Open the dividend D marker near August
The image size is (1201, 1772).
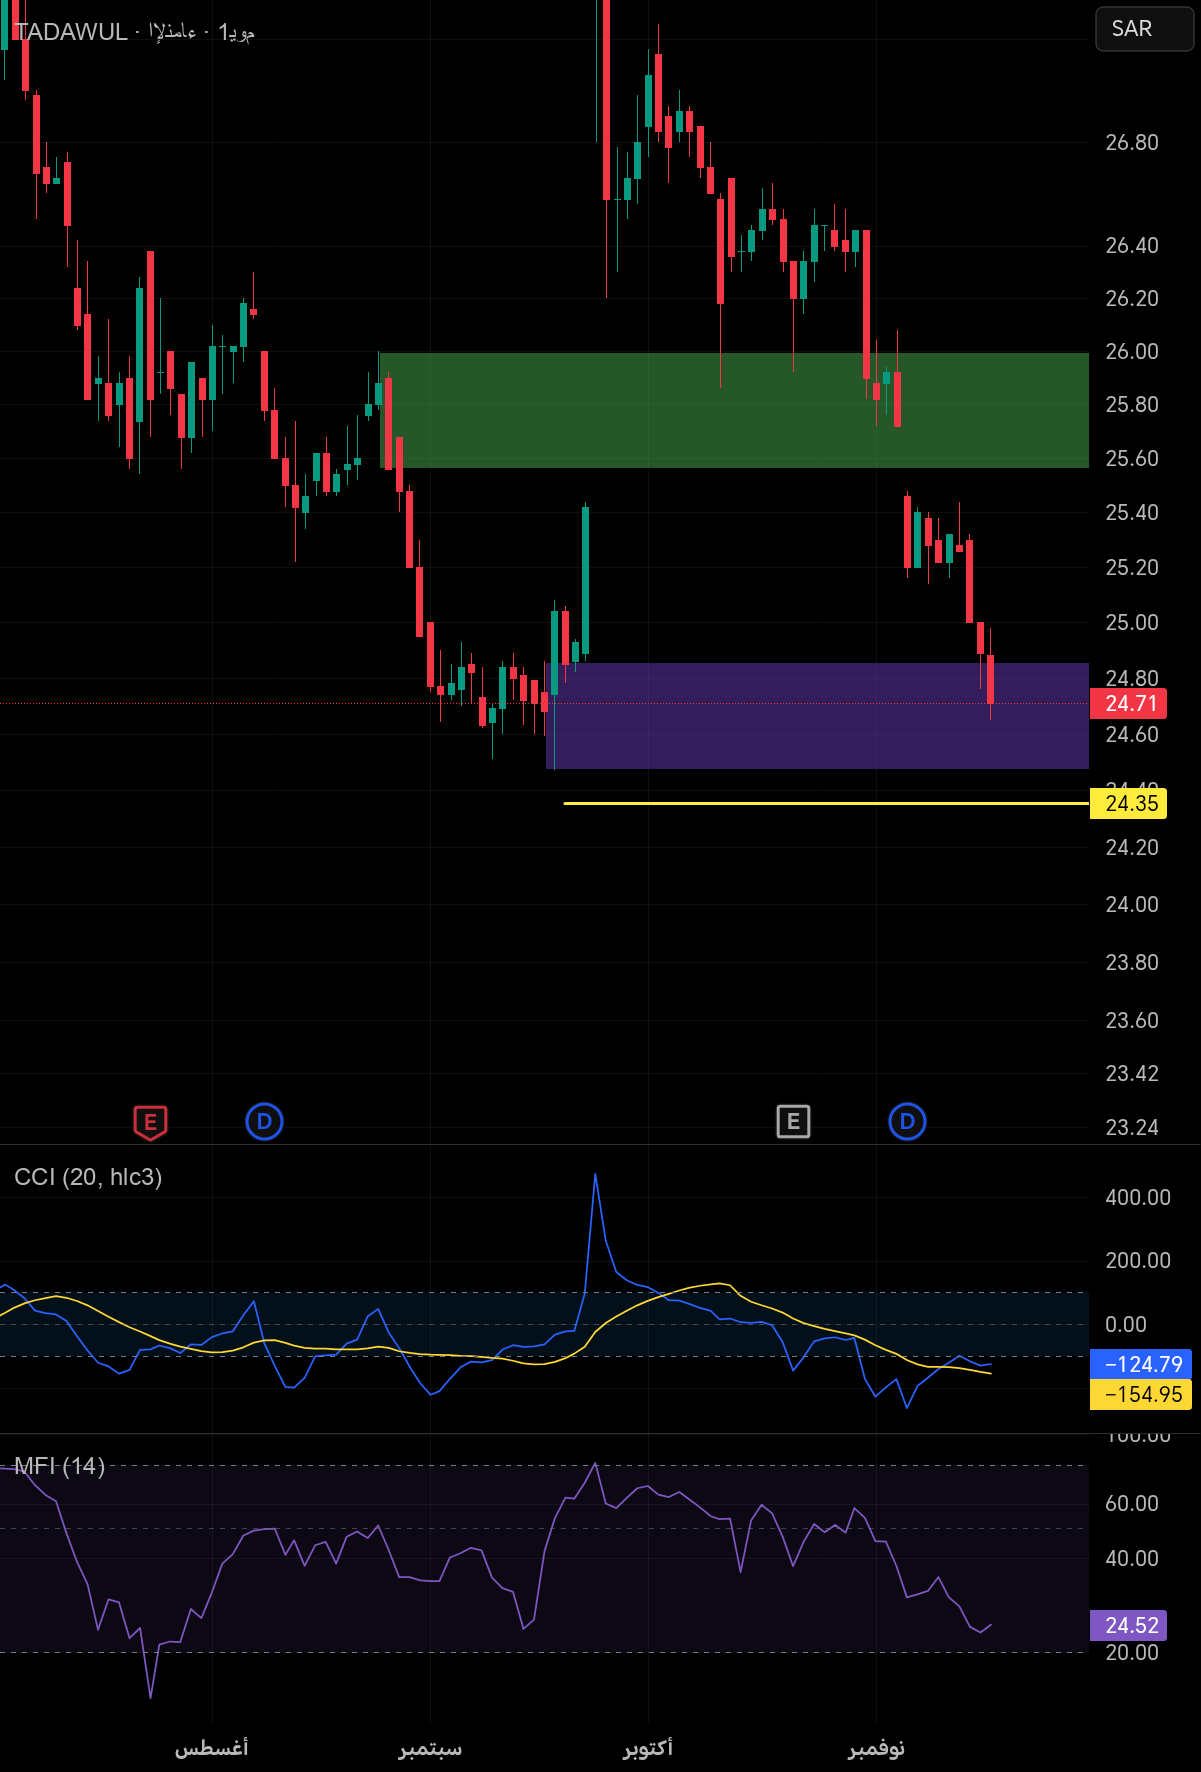pos(264,1122)
